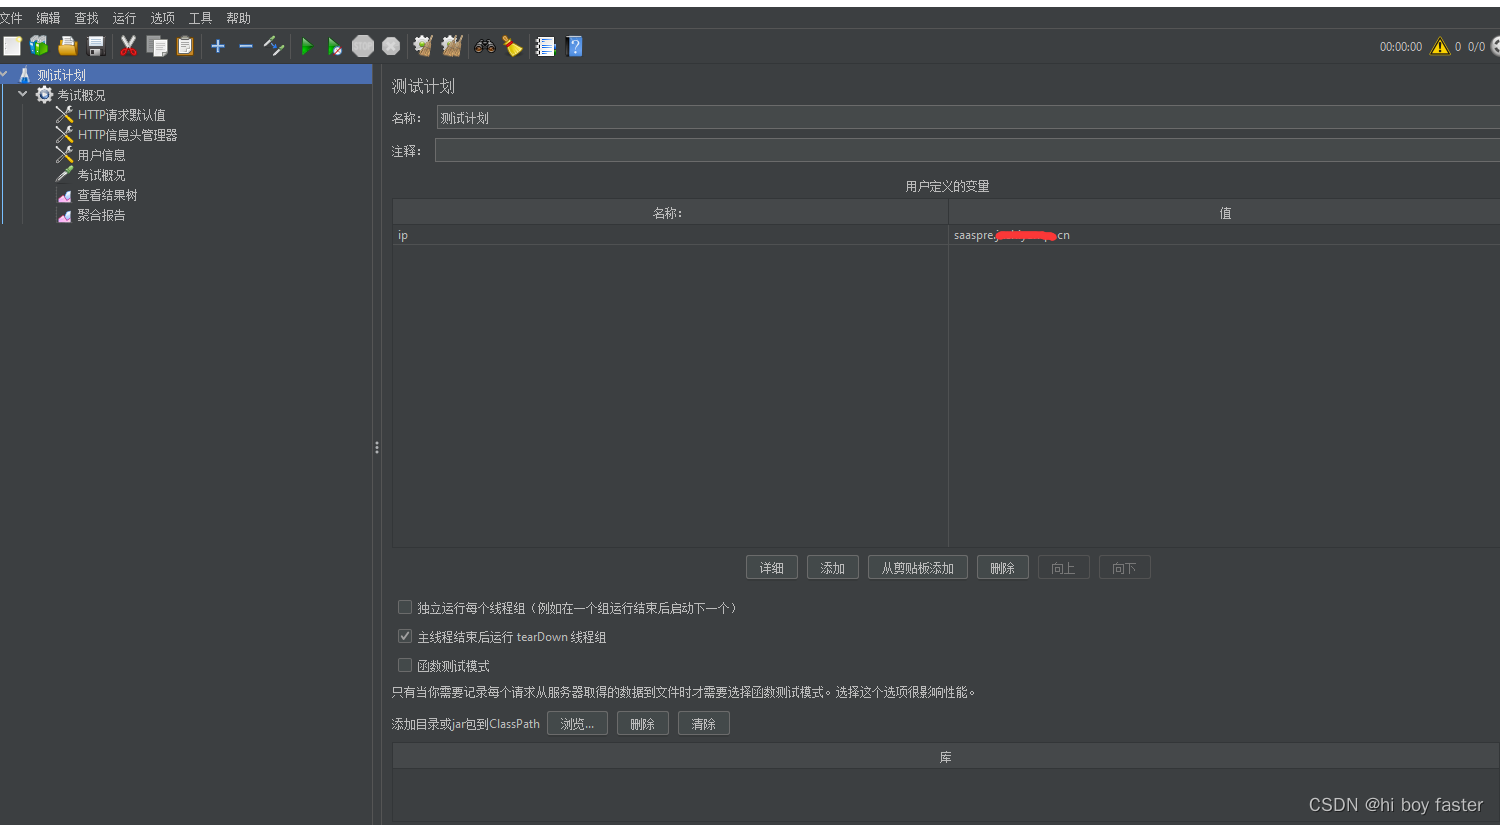Select HTTP信息头管理器 in tree
The height and width of the screenshot is (825, 1500).
(x=127, y=135)
